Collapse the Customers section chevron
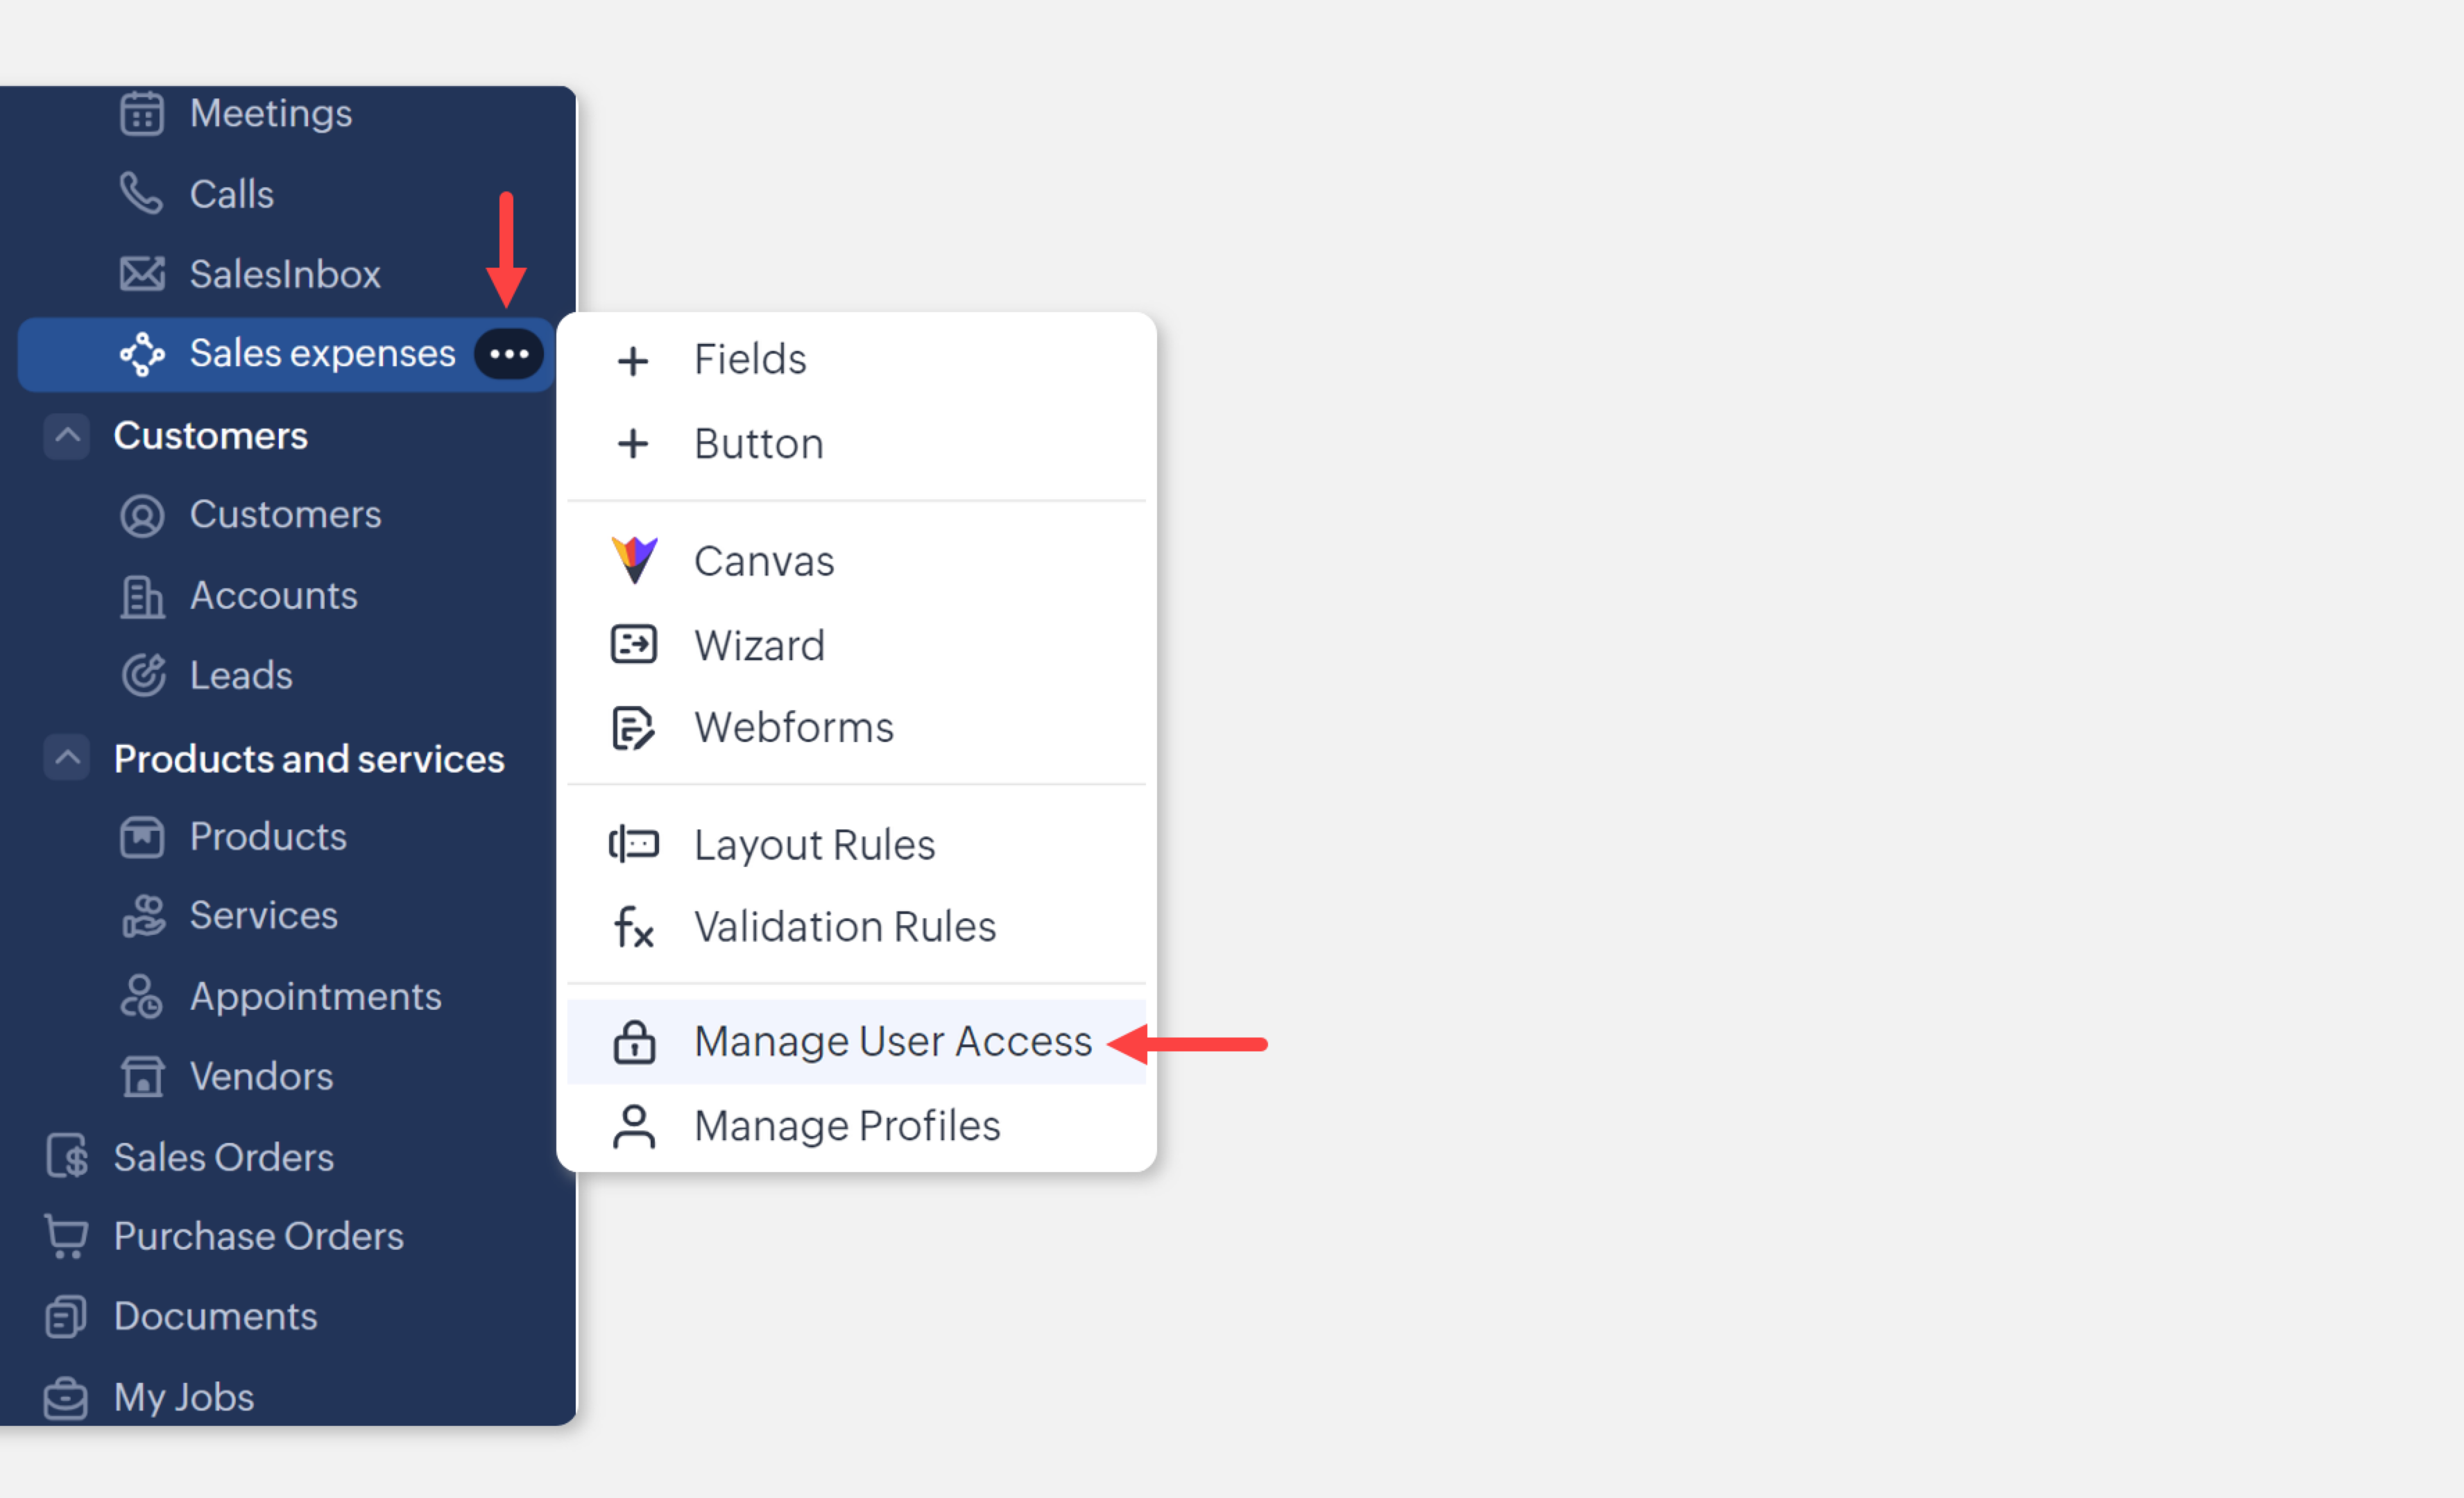 pyautogui.click(x=67, y=435)
